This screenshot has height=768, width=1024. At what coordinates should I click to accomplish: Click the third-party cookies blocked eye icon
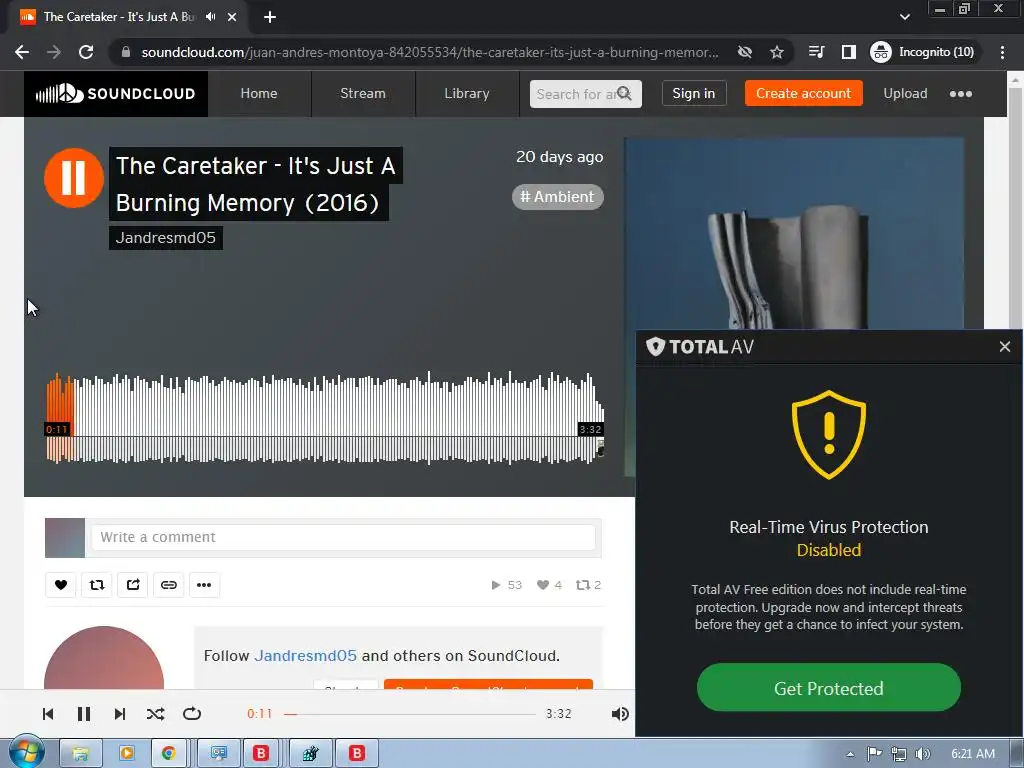(x=744, y=52)
